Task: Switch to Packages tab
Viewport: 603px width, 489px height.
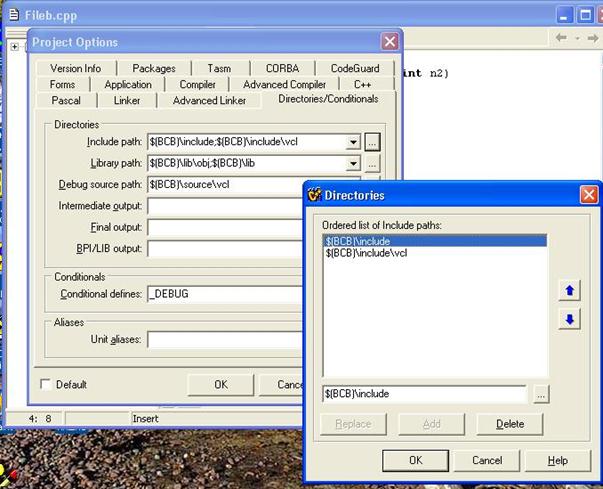Action: pyautogui.click(x=154, y=68)
